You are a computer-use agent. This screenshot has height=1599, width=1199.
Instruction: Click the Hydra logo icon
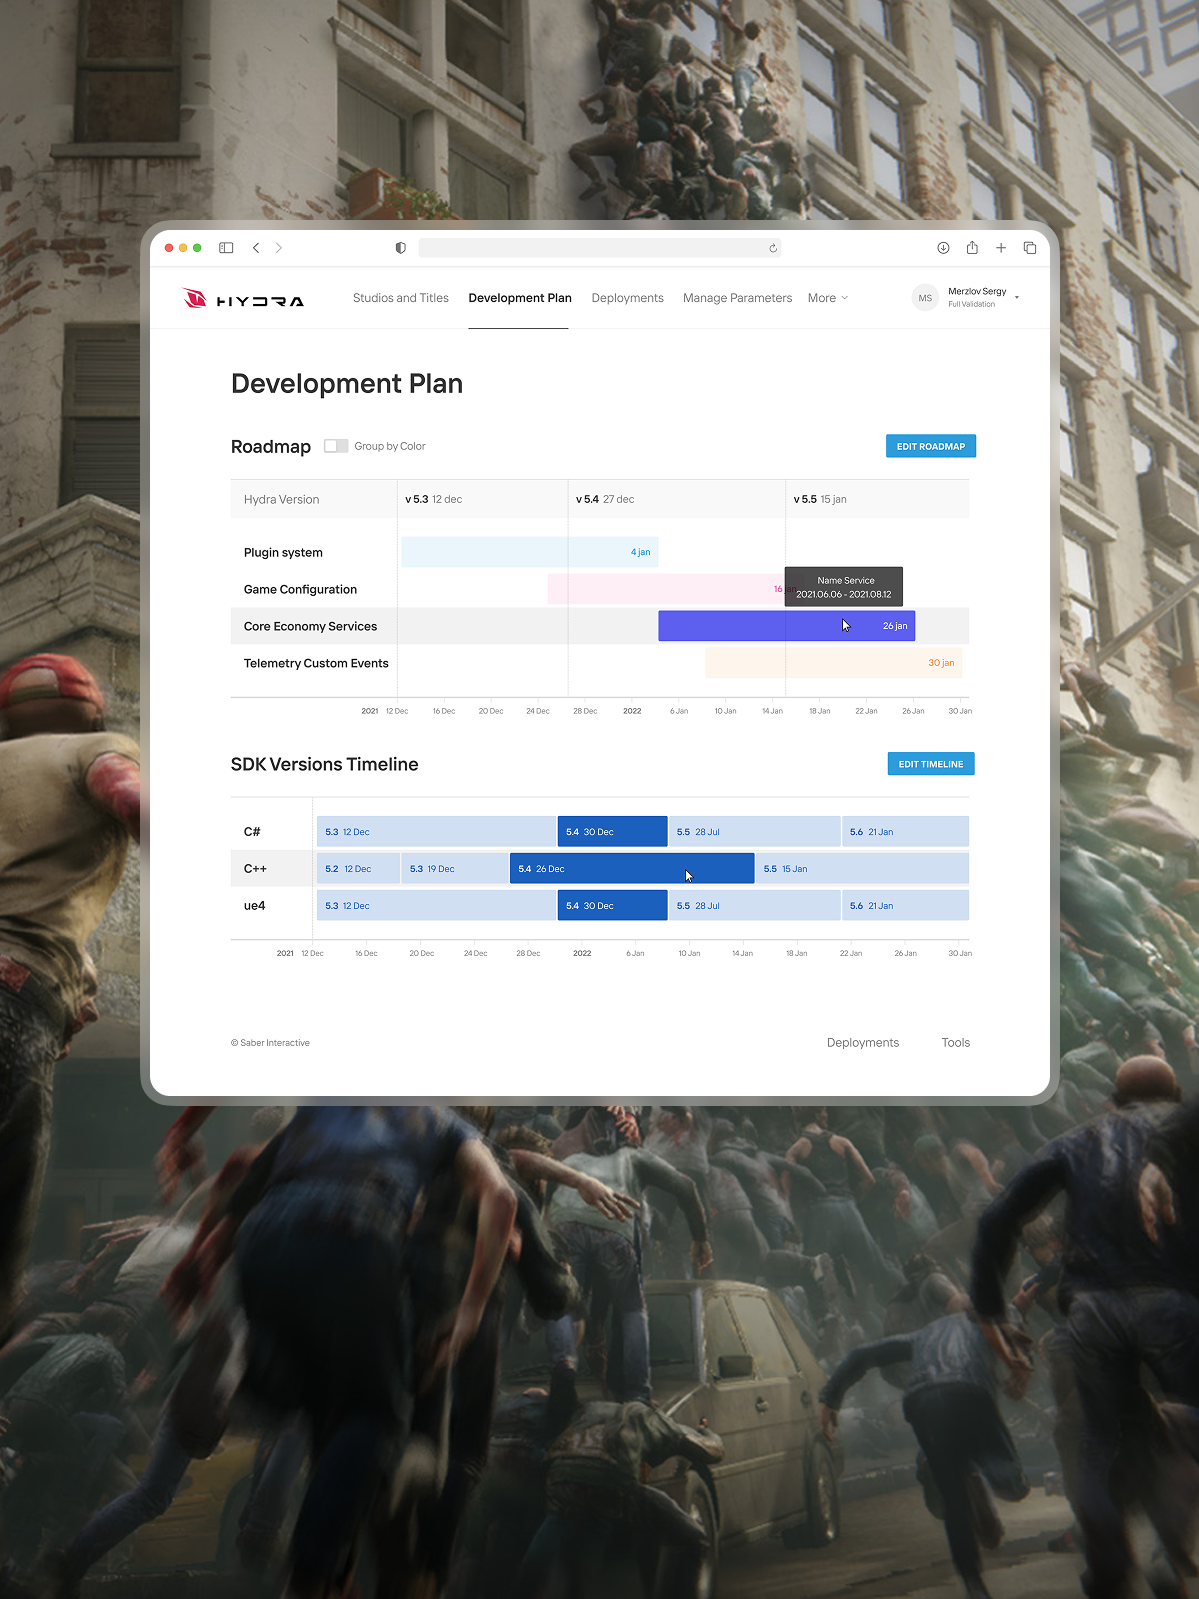tap(194, 298)
